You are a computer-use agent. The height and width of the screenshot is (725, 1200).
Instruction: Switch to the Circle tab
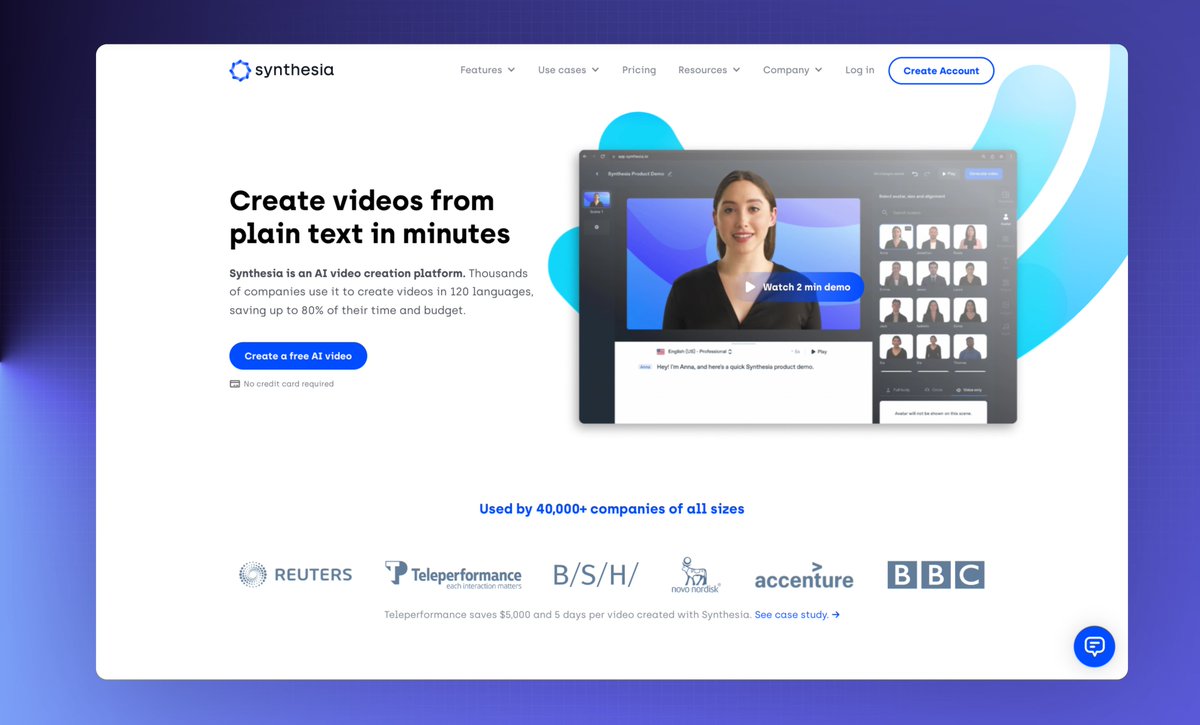tap(935, 390)
